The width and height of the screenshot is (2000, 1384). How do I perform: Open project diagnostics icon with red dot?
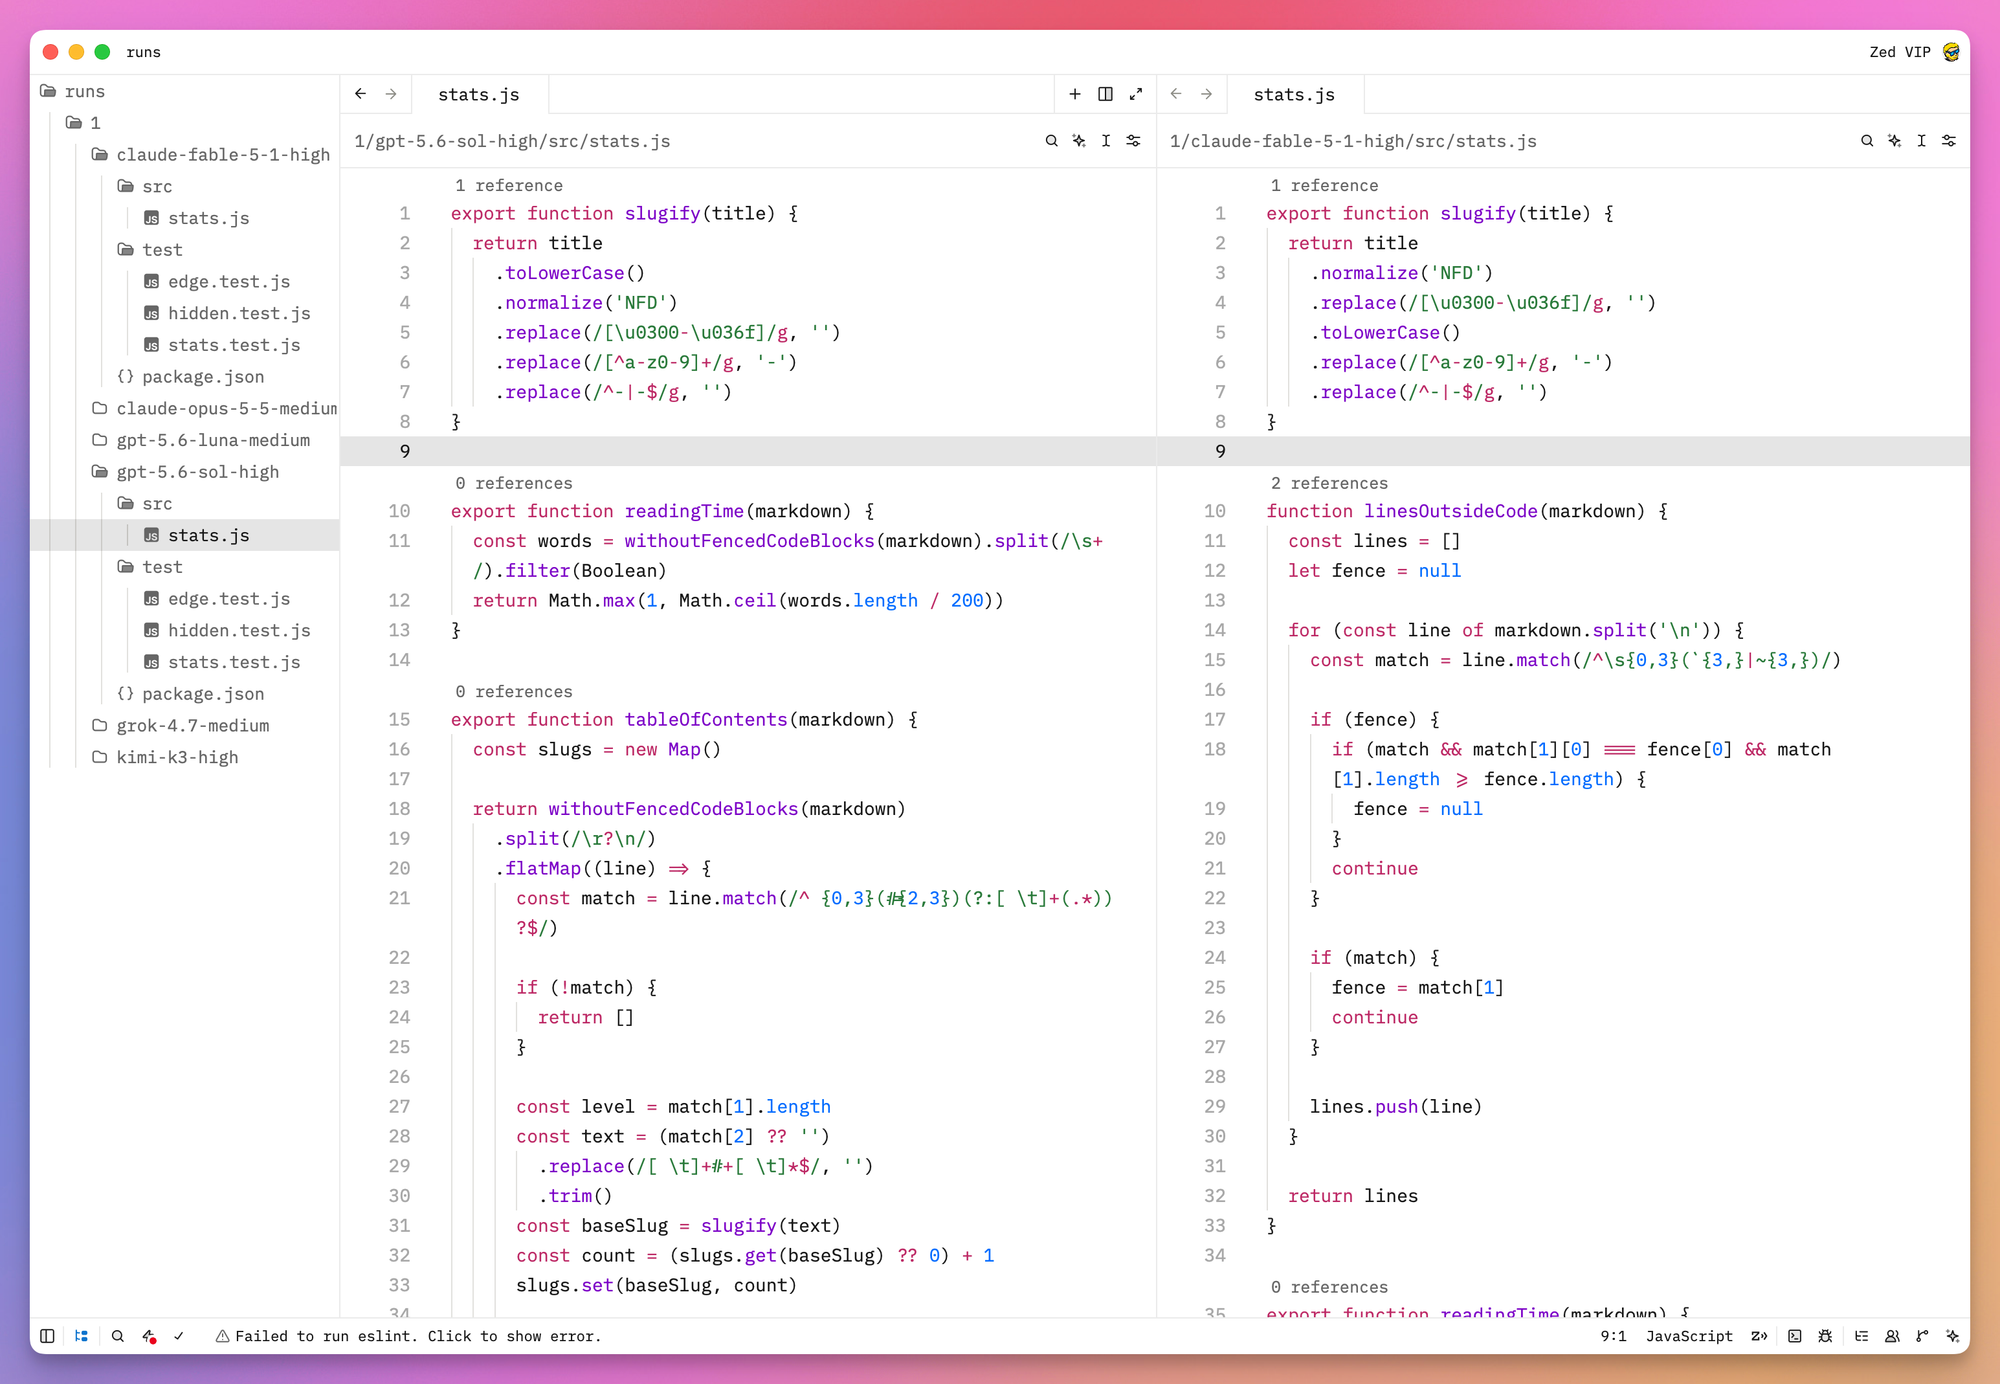click(149, 1336)
